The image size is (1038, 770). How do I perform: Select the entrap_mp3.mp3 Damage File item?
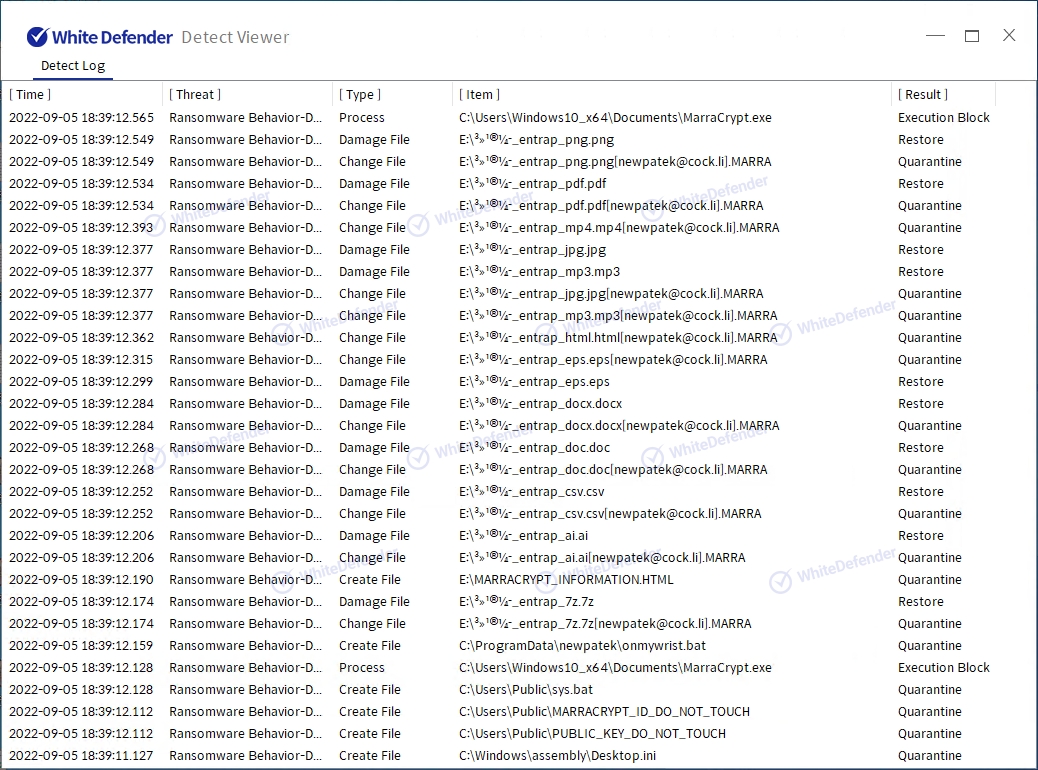[x=540, y=271]
